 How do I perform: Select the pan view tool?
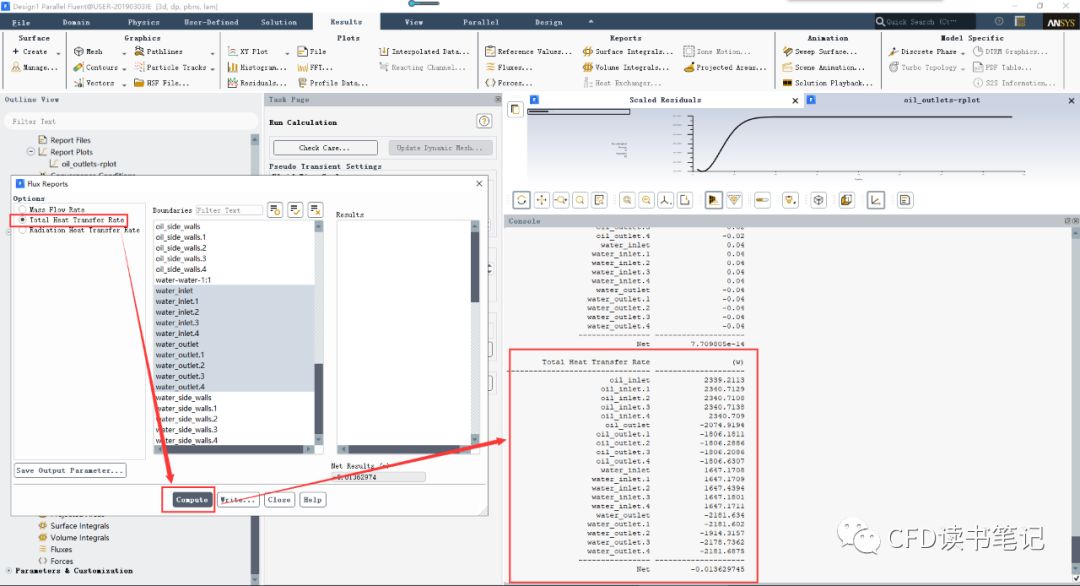click(541, 200)
